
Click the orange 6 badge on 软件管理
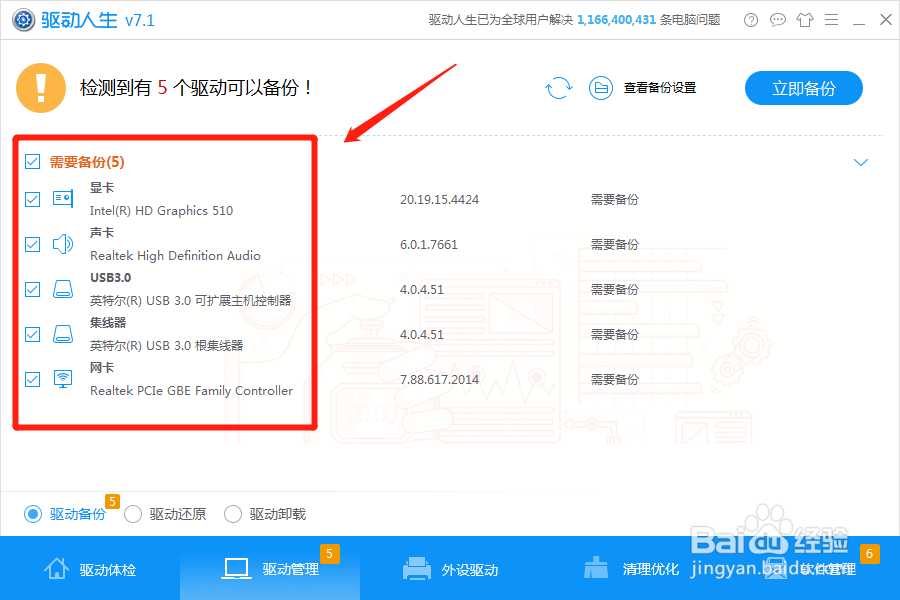(x=870, y=553)
